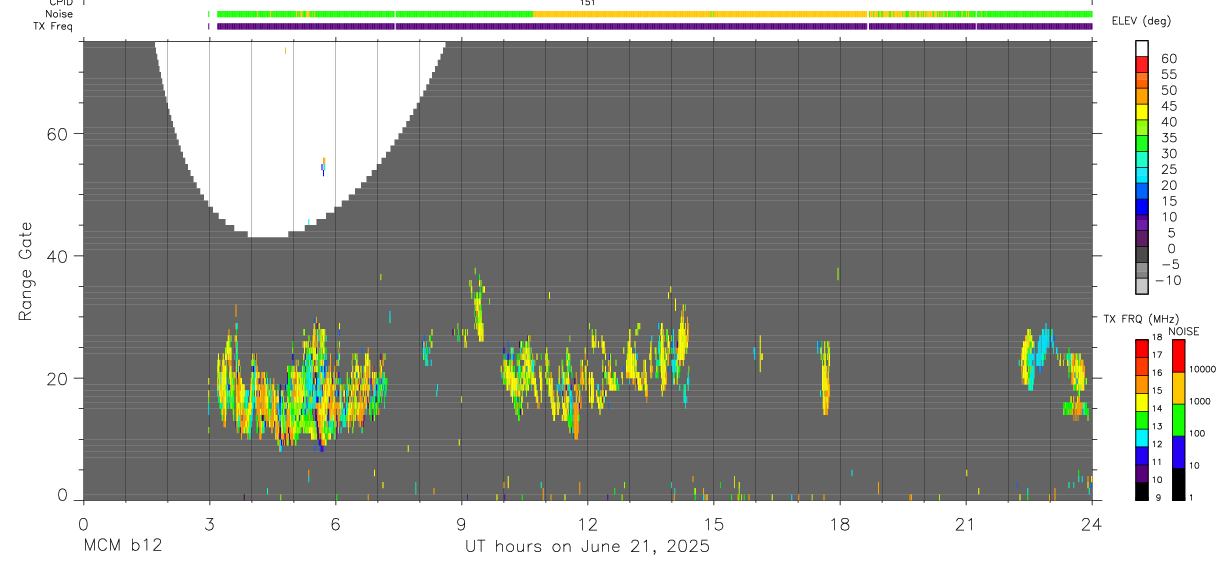Click the 'NOISE' legend title
The height and width of the screenshot is (567, 1228).
[1183, 331]
